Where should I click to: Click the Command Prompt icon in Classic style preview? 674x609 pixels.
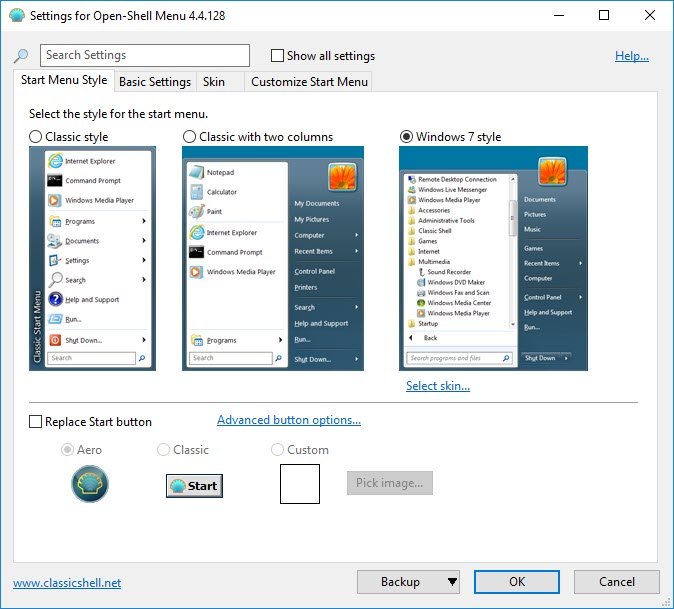(55, 181)
